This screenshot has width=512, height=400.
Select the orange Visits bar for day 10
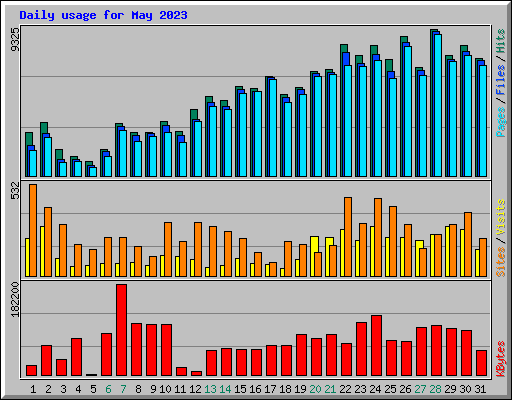(x=168, y=249)
